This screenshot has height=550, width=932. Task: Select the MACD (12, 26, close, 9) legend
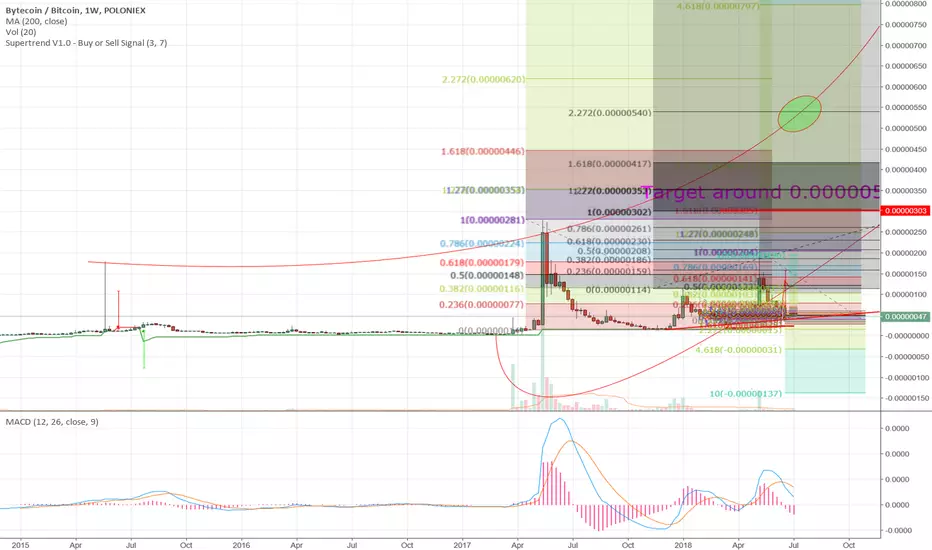tap(52, 422)
